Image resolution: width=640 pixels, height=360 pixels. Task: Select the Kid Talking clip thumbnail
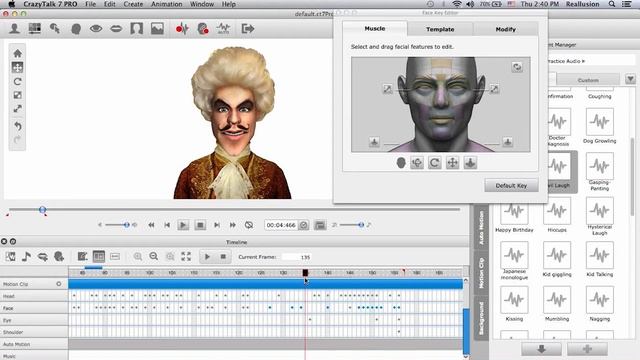pyautogui.click(x=599, y=255)
